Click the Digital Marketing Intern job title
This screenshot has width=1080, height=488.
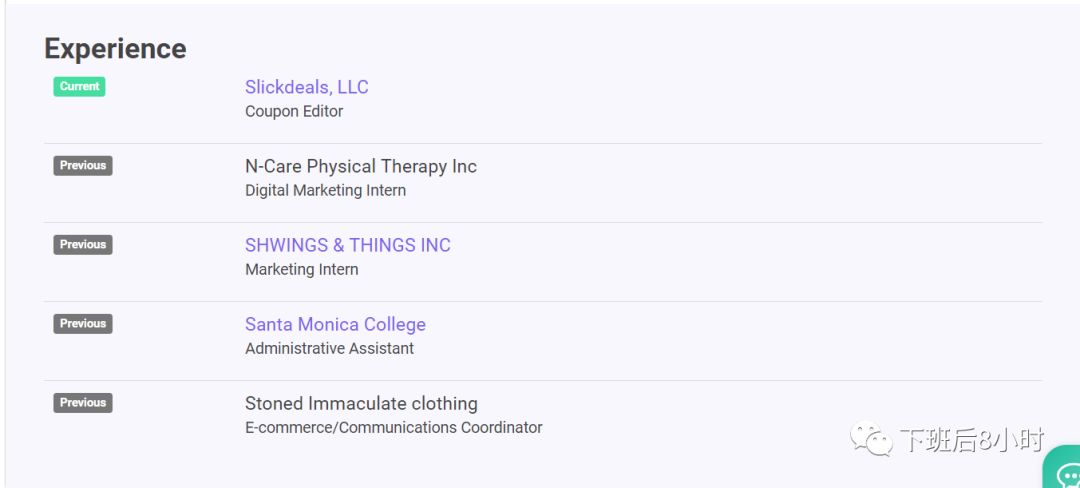[326, 191]
